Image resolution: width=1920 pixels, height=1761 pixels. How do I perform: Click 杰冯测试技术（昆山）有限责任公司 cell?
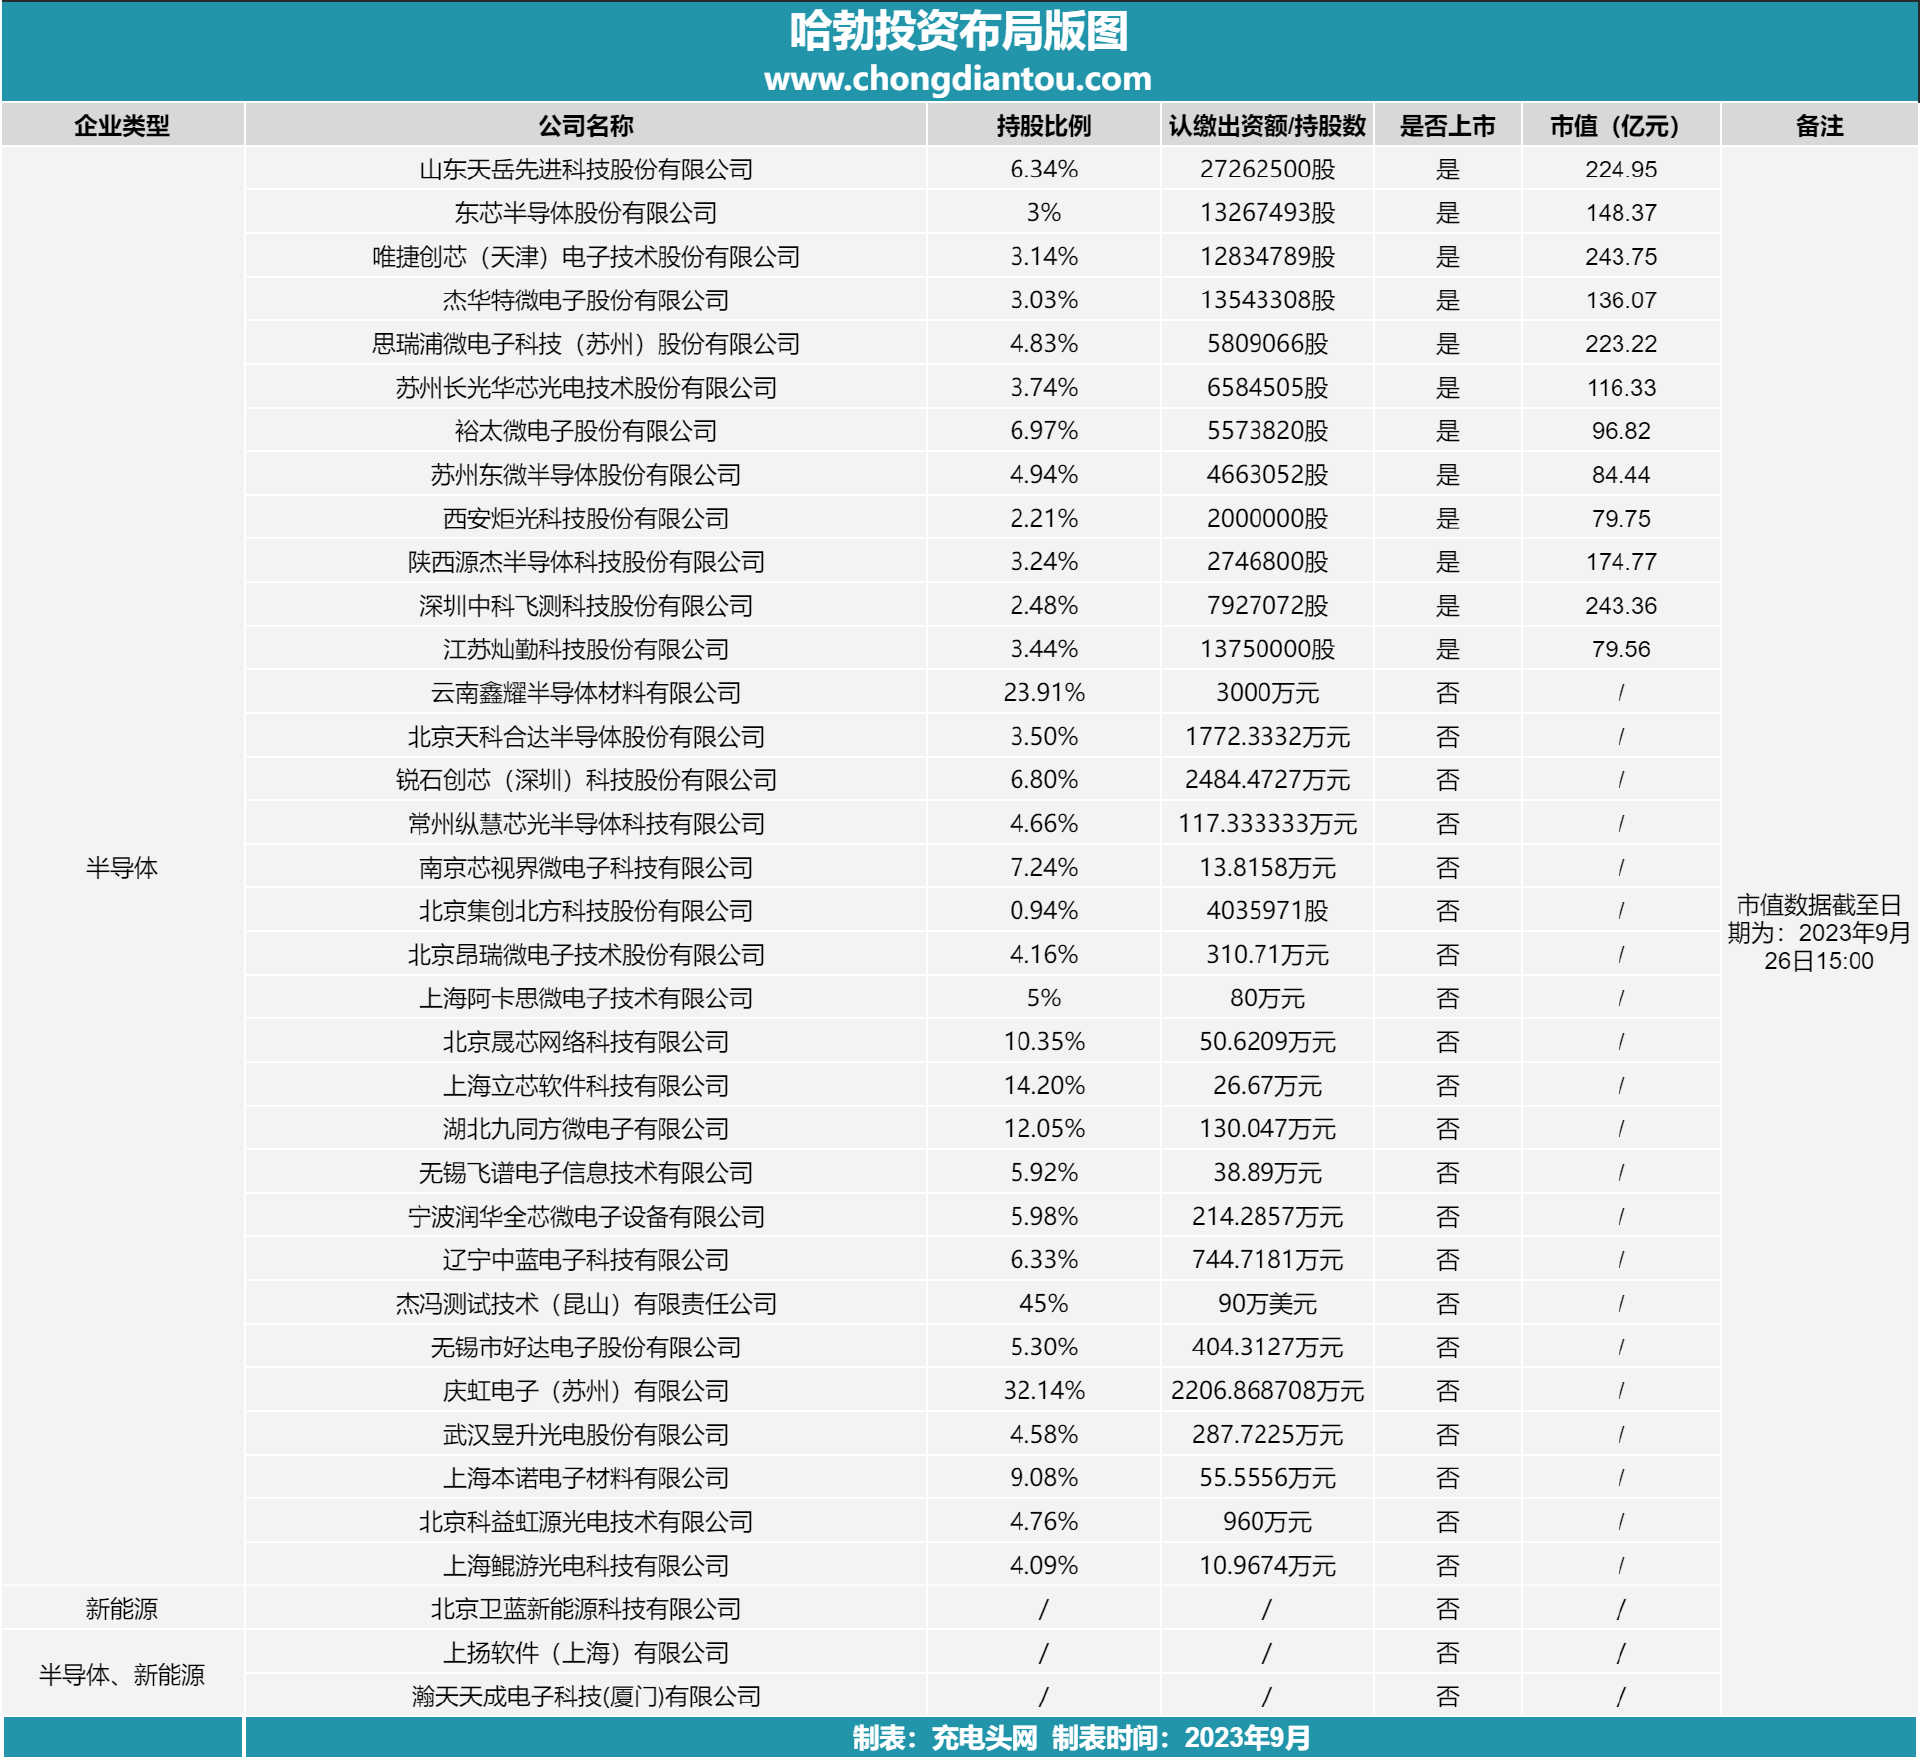586,1304
